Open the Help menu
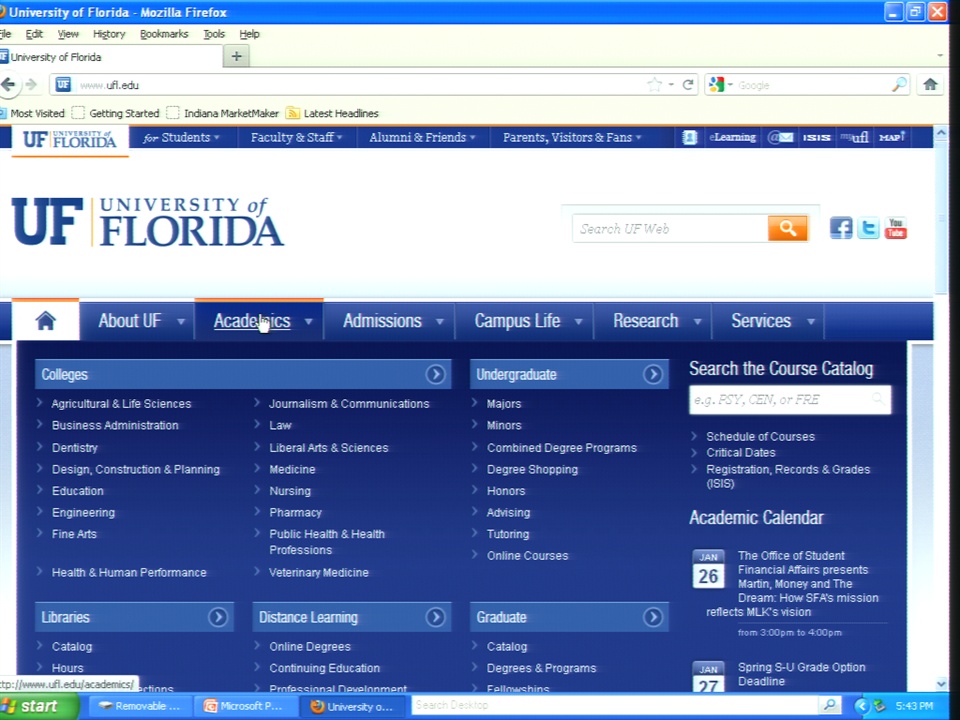Image resolution: width=960 pixels, height=720 pixels. tap(249, 34)
